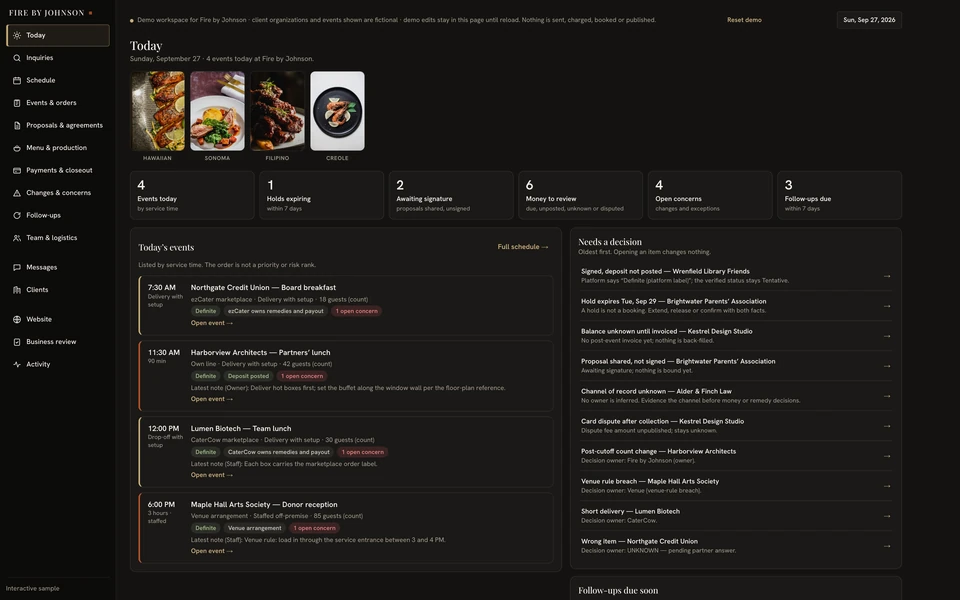960x600 pixels.
Task: Click open concern badge on Harborview event
Action: pyautogui.click(x=302, y=377)
